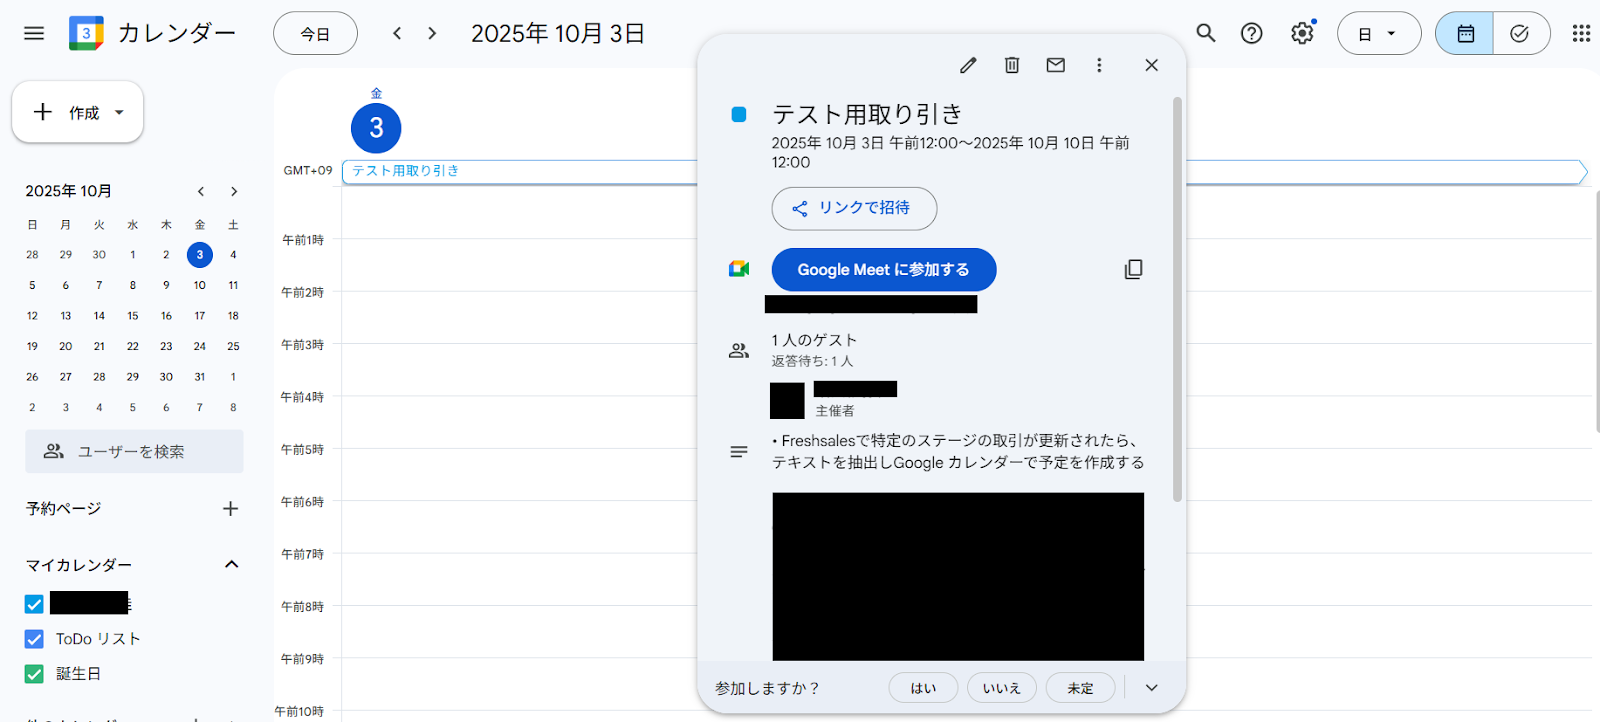Image resolution: width=1600 pixels, height=722 pixels.
Task: Click the 1 人のゲスト text
Action: pyautogui.click(x=814, y=340)
